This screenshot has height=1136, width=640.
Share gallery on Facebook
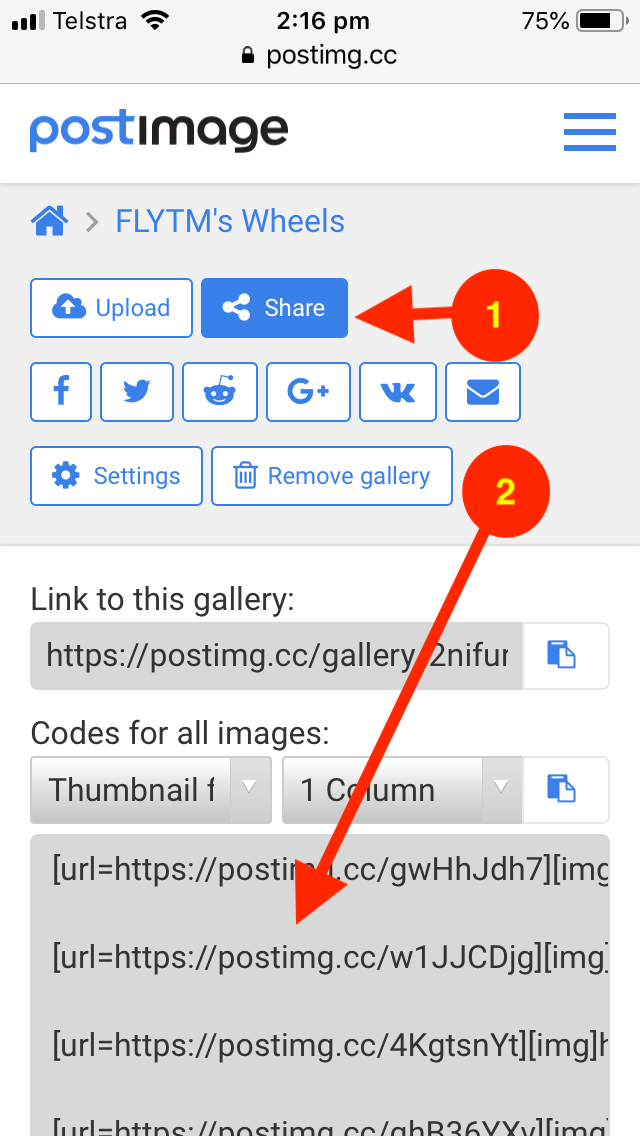point(61,392)
